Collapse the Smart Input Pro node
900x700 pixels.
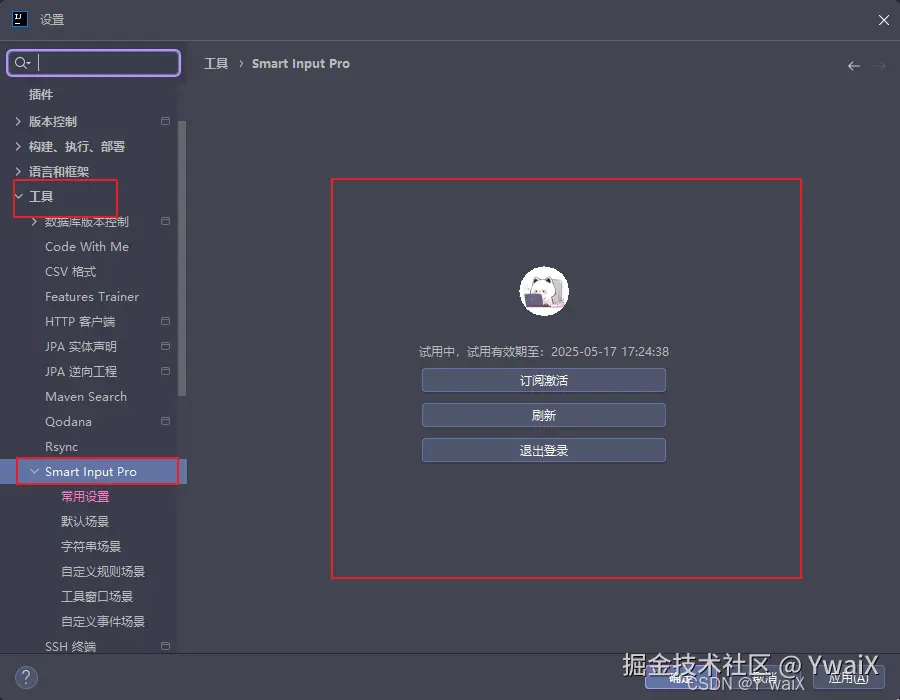[x=35, y=471]
